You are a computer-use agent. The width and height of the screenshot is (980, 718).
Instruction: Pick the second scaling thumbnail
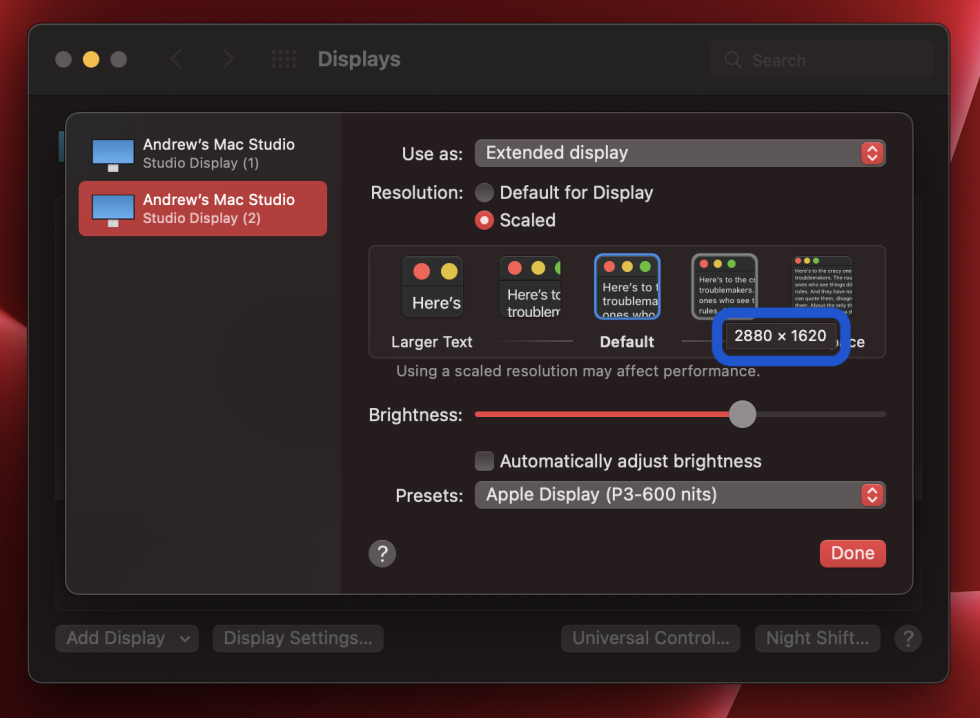(530, 287)
